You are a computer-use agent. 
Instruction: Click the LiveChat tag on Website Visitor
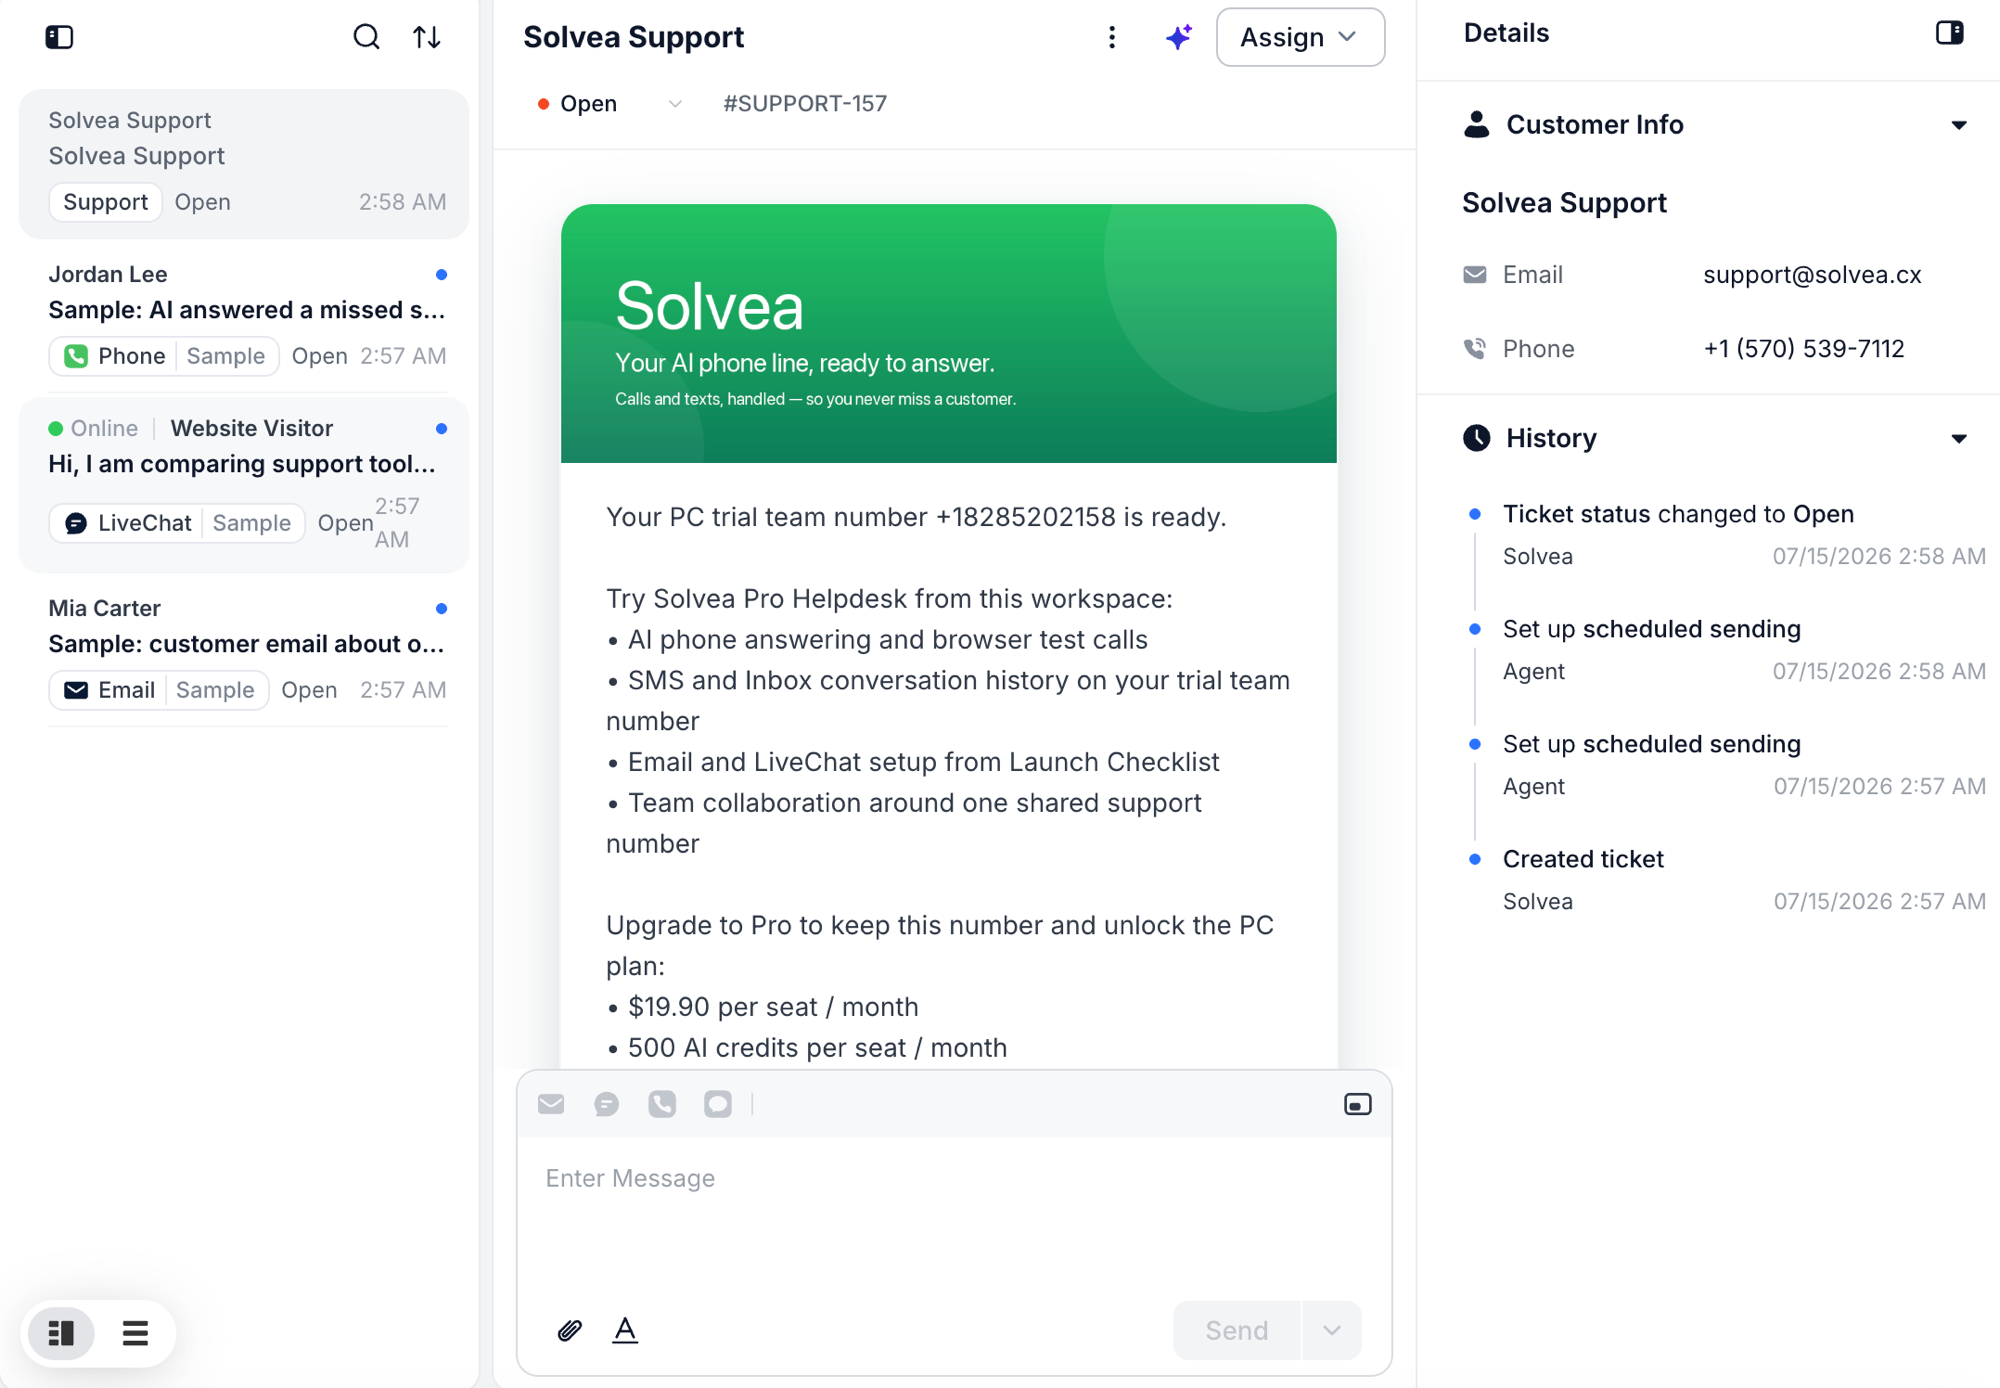coord(127,523)
